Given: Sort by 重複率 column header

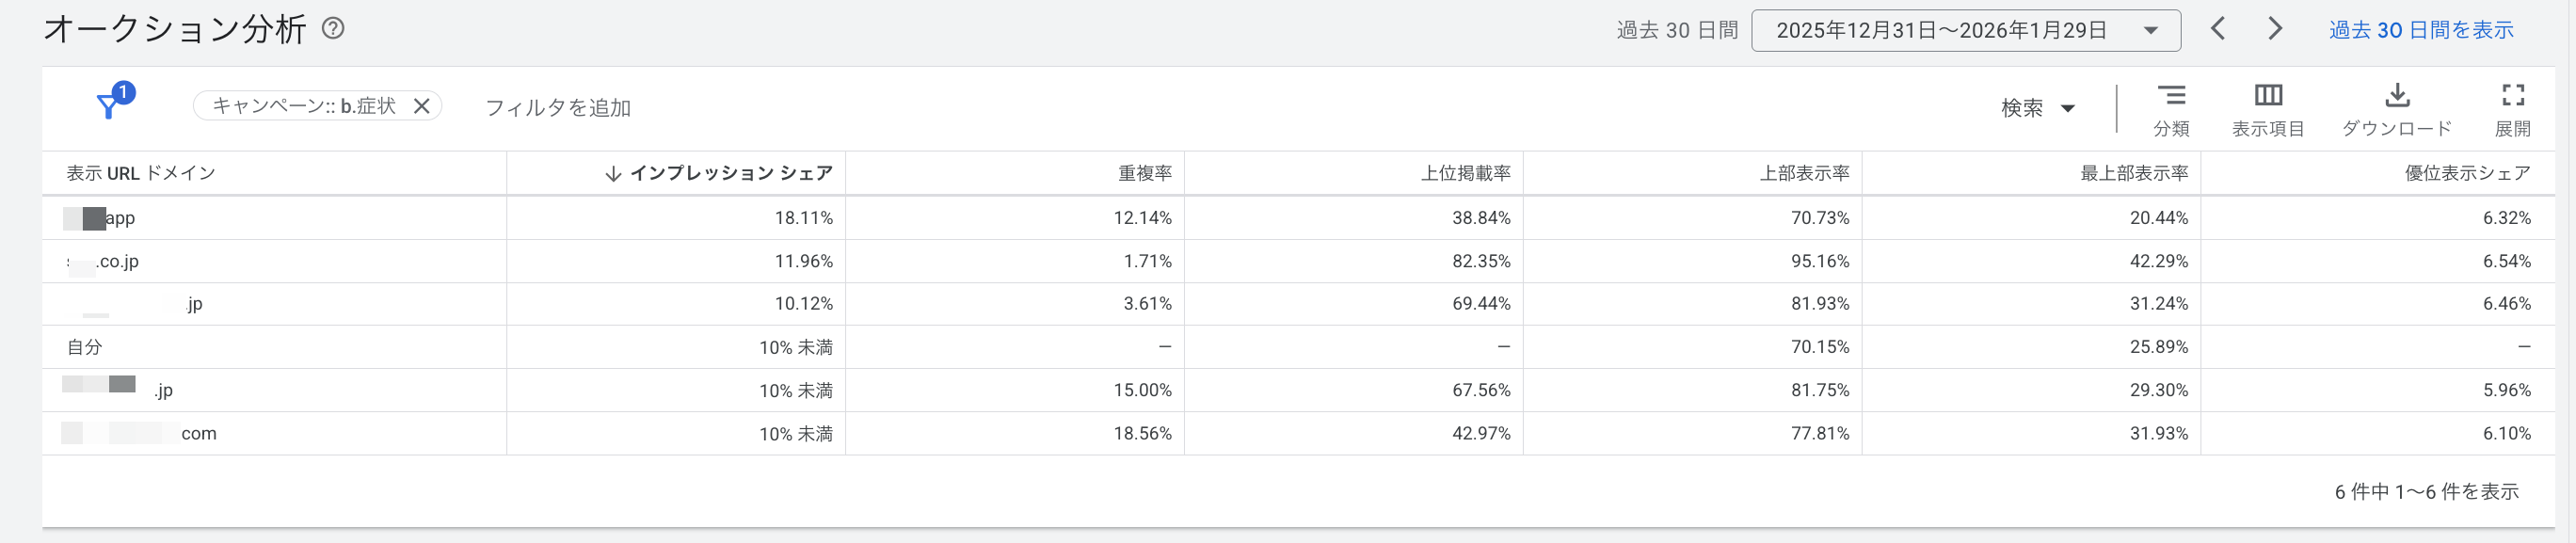Looking at the screenshot, I should pos(1144,173).
